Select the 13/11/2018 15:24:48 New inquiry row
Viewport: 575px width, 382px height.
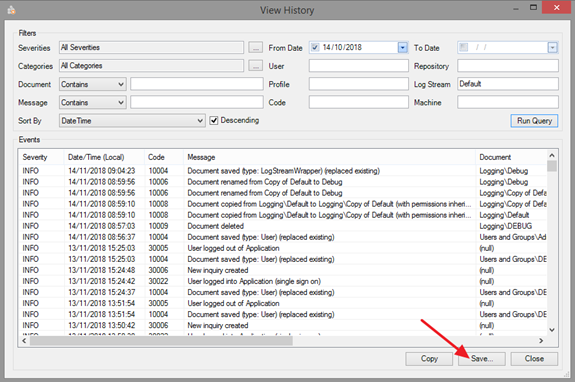pos(282,270)
